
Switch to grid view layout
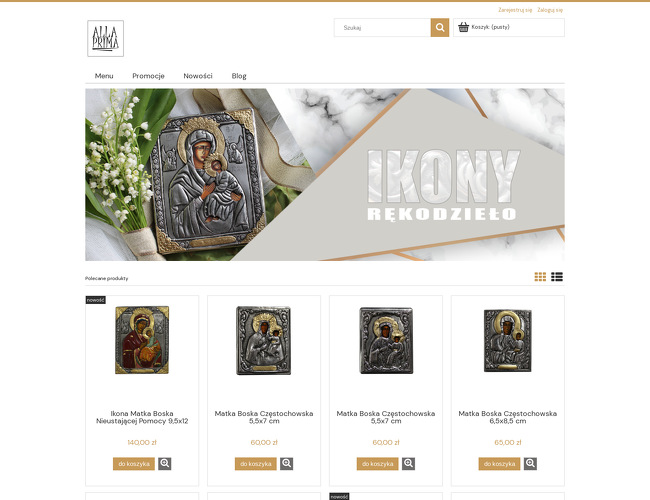(540, 277)
